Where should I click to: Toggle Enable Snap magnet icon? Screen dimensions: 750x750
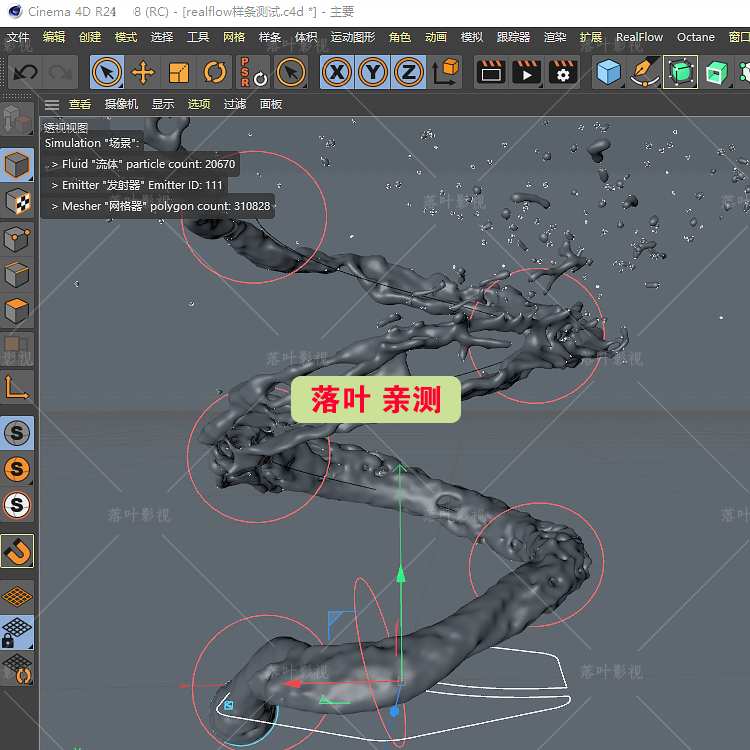pyautogui.click(x=17, y=551)
